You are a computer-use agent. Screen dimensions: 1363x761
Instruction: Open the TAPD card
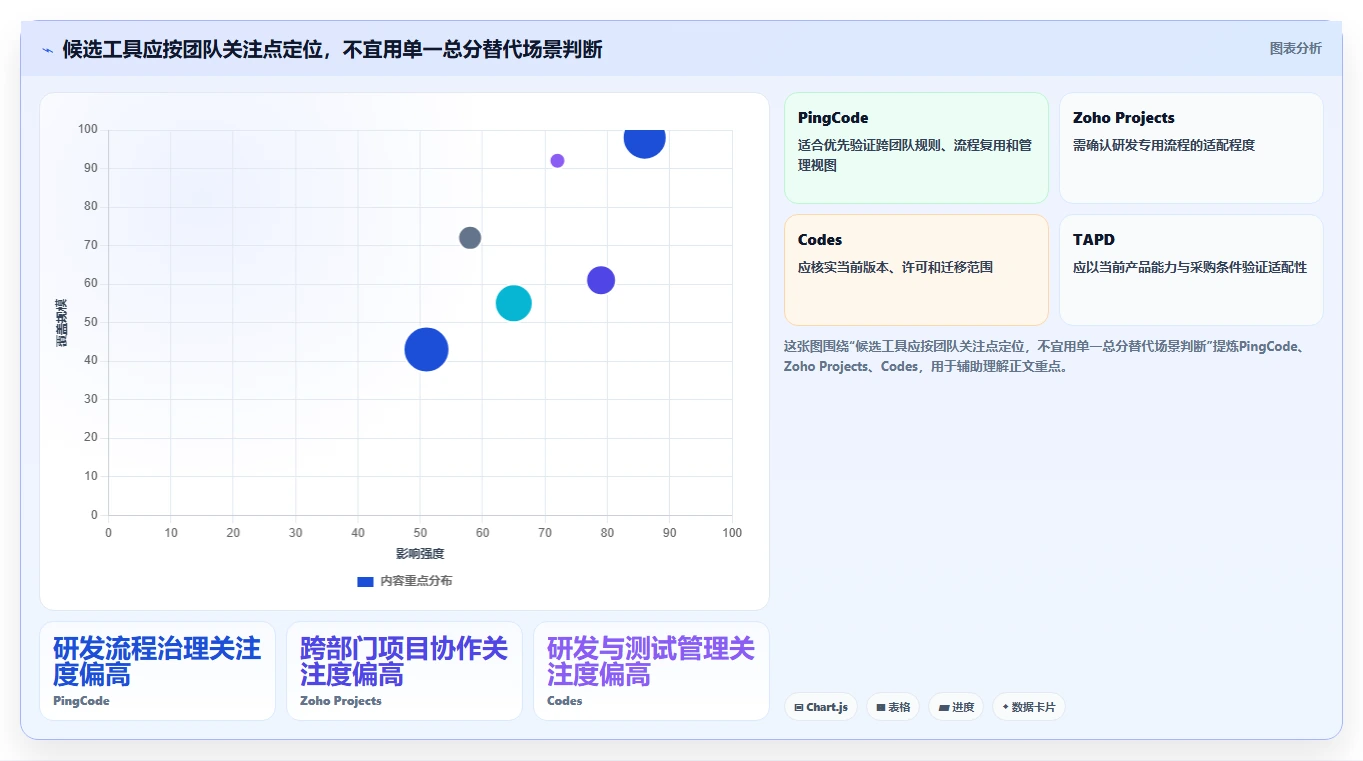coord(1191,270)
